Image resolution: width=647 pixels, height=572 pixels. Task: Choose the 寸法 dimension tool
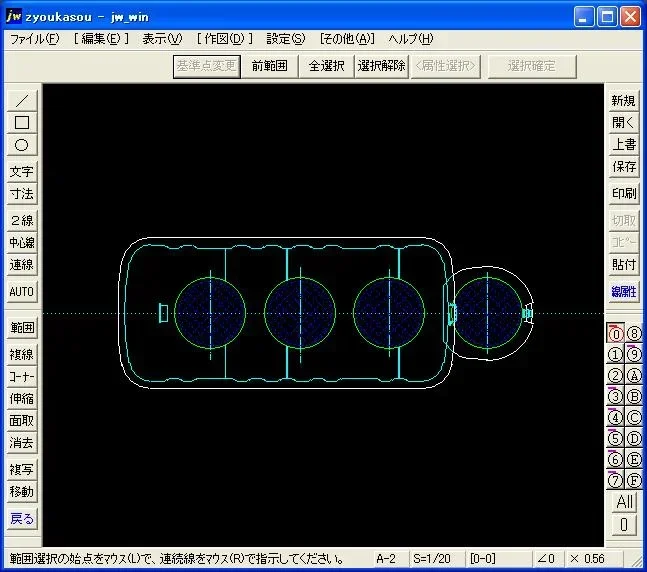click(x=22, y=194)
